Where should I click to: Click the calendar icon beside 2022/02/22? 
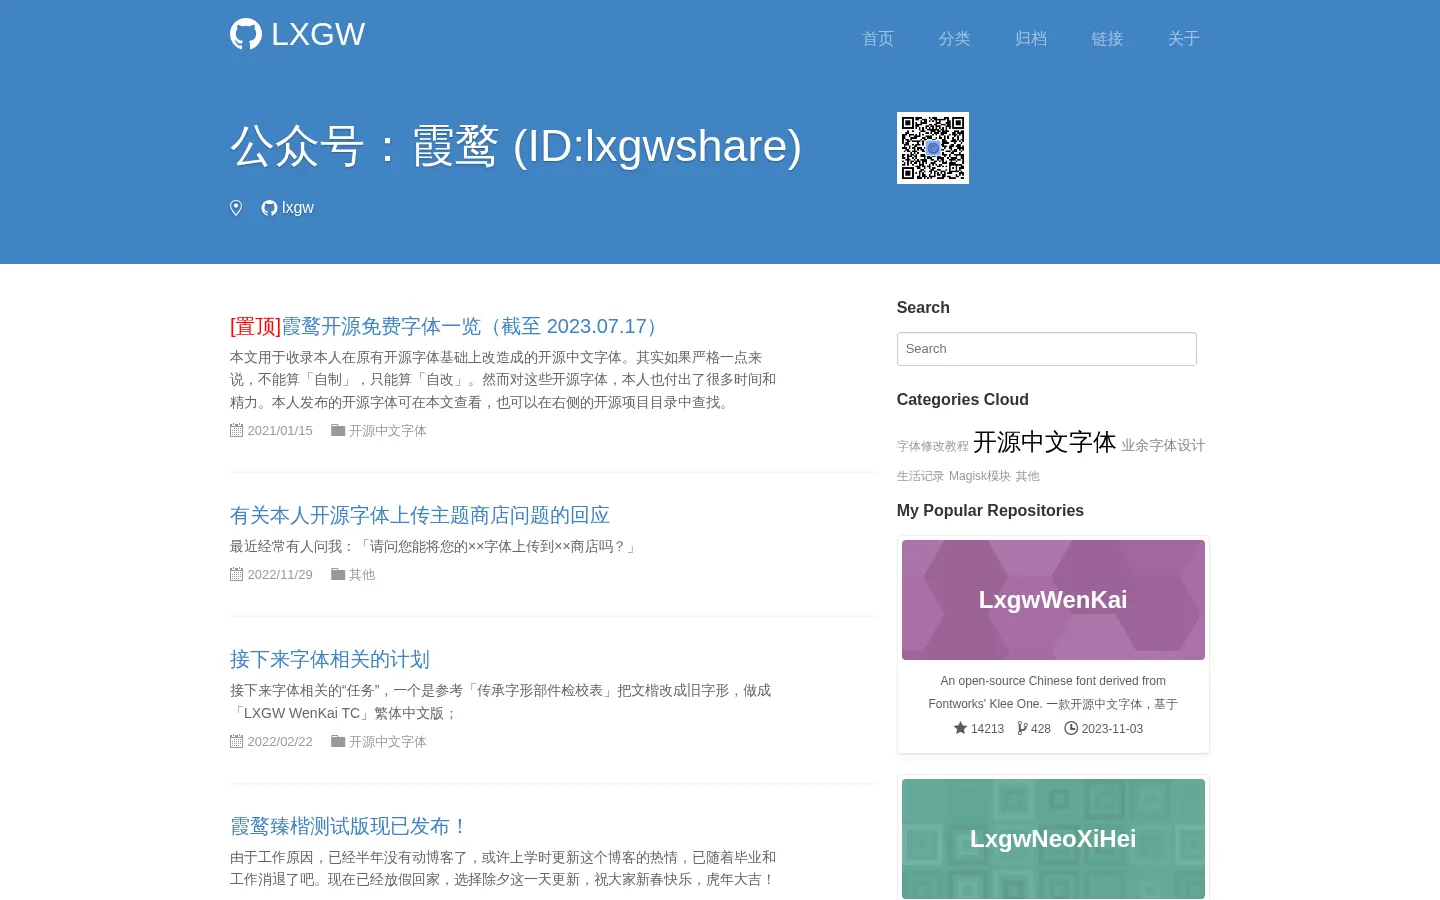237,741
